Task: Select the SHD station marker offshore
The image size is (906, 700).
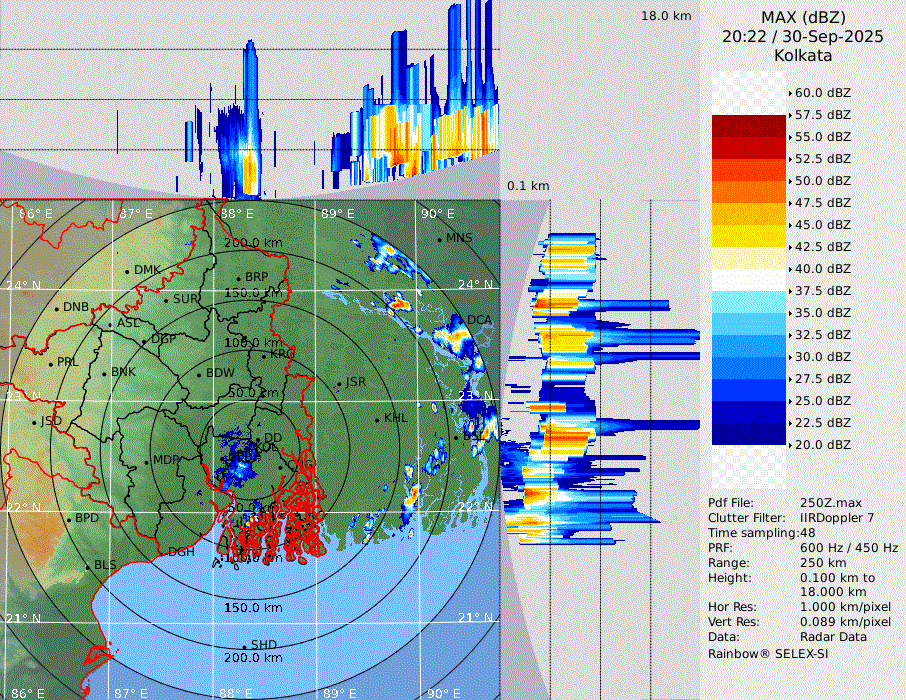Action: [244, 645]
